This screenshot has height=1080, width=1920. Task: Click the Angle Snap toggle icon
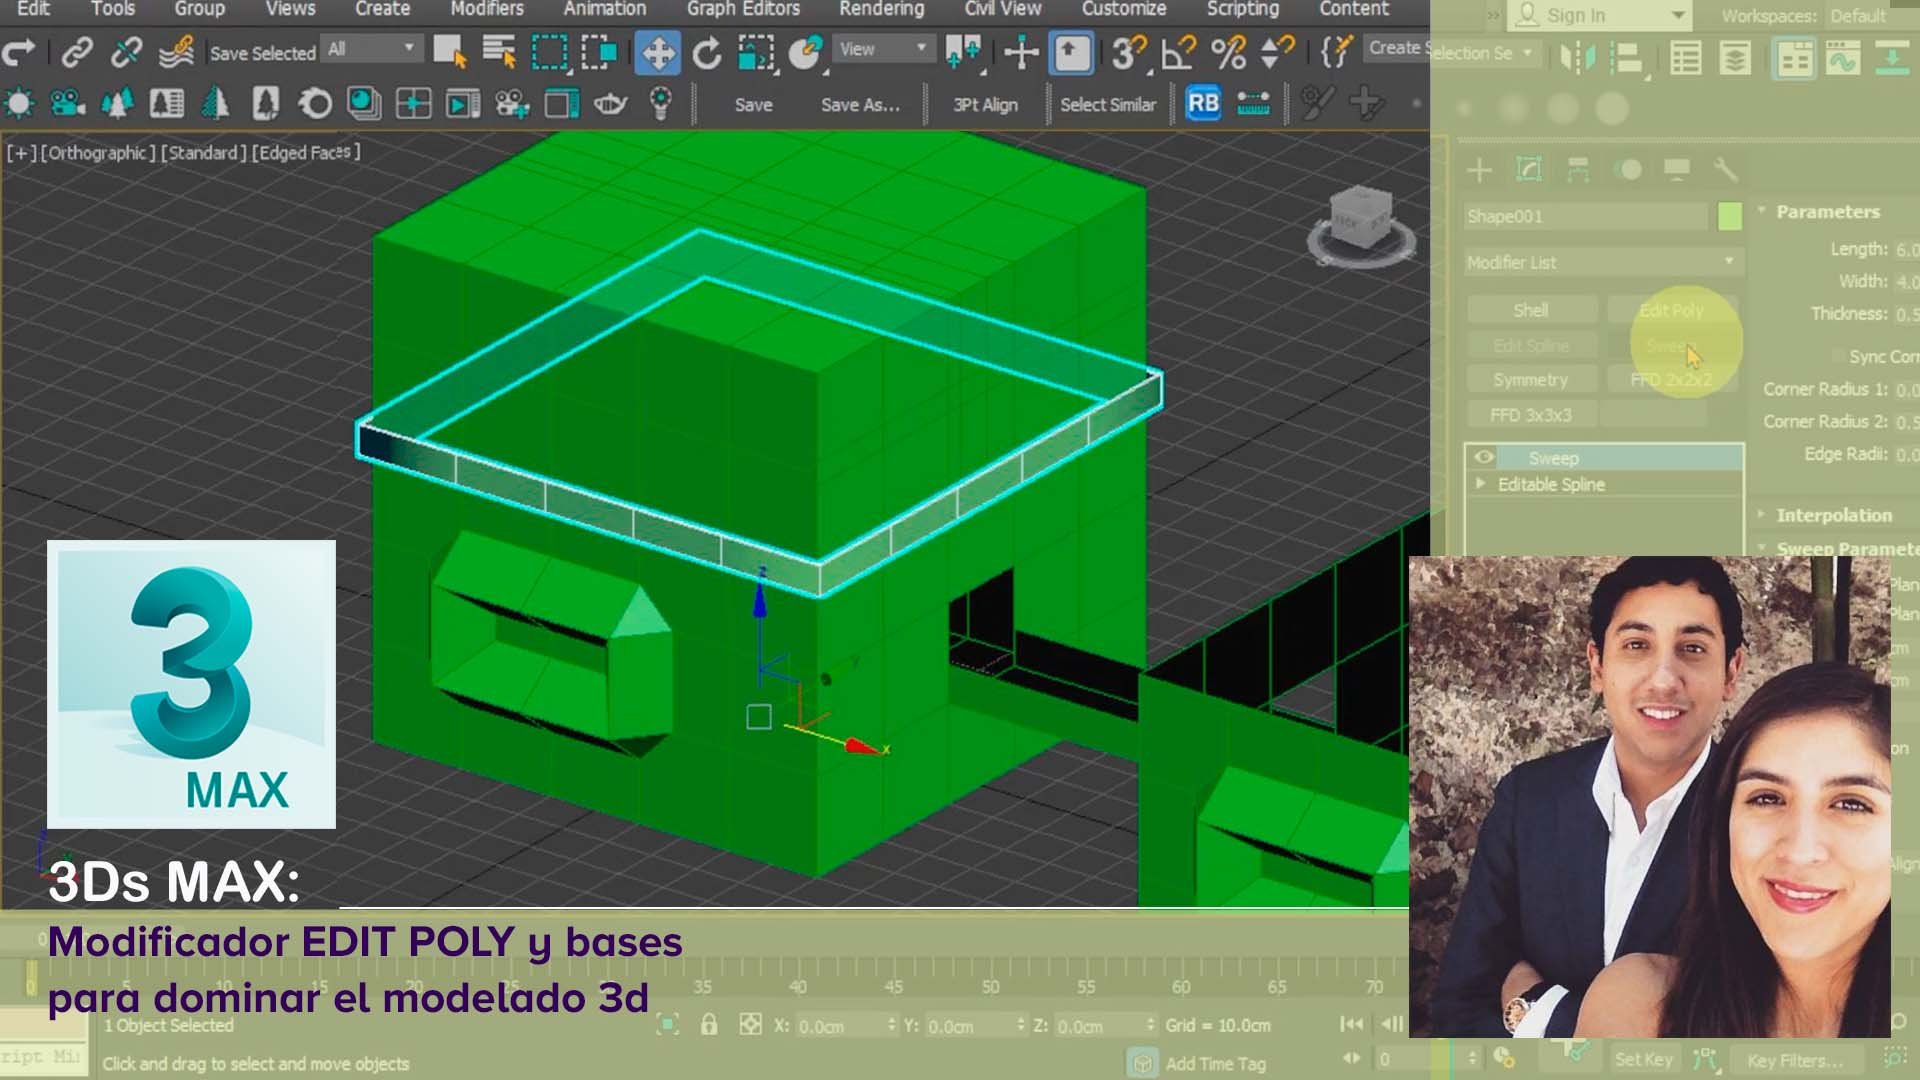click(x=1178, y=52)
